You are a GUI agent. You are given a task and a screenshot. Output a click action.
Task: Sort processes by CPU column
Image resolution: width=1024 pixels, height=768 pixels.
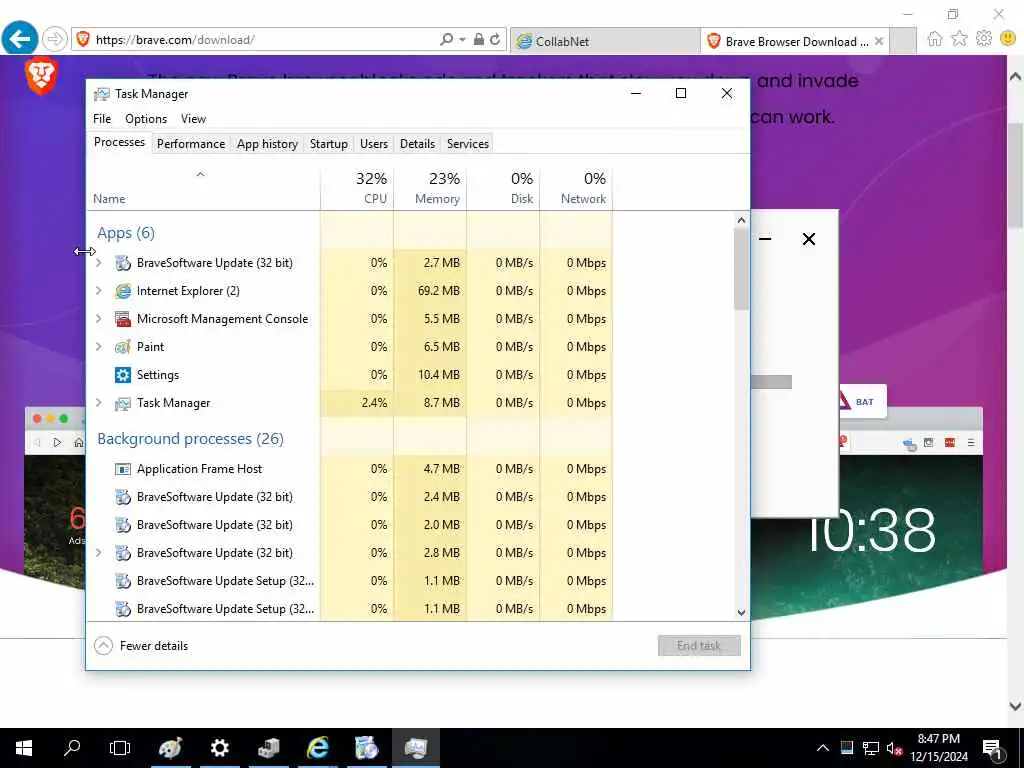tap(357, 188)
